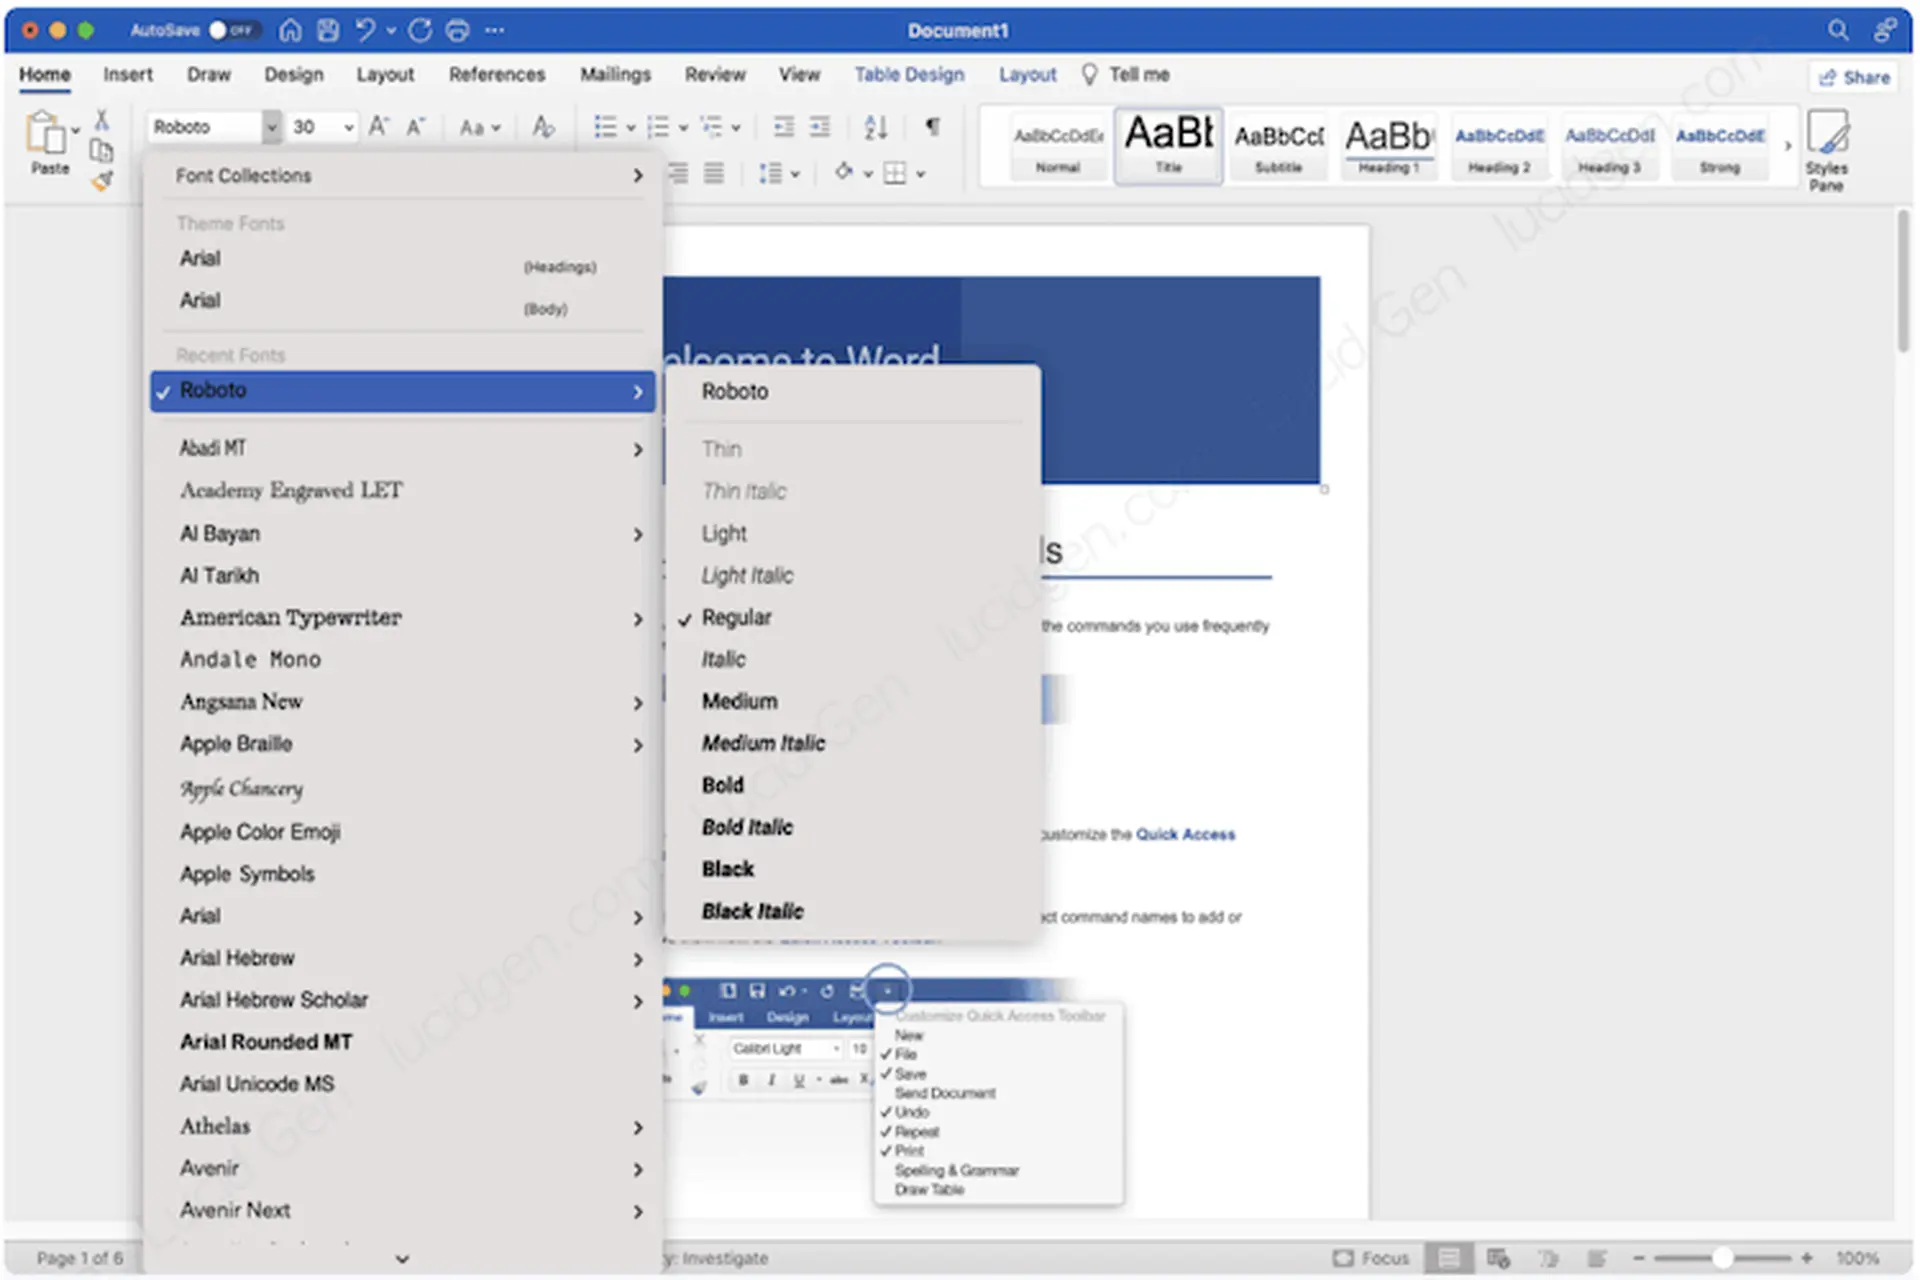Viewport: 1920px width, 1280px height.
Task: Click the Save icon in title bar
Action: [x=328, y=31]
